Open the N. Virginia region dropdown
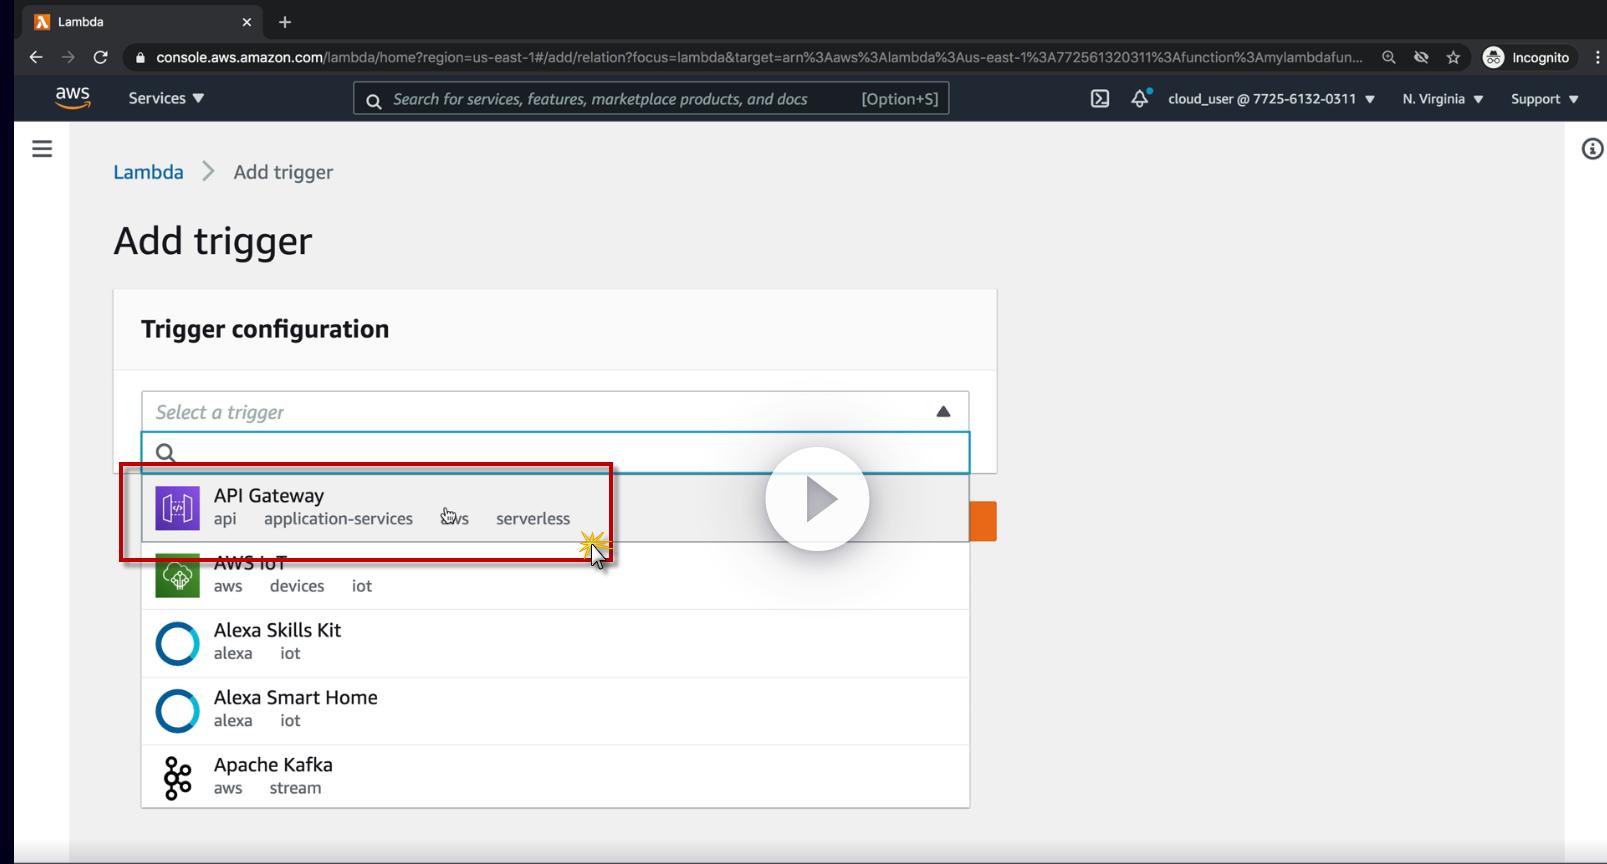The image size is (1607, 864). pos(1443,99)
